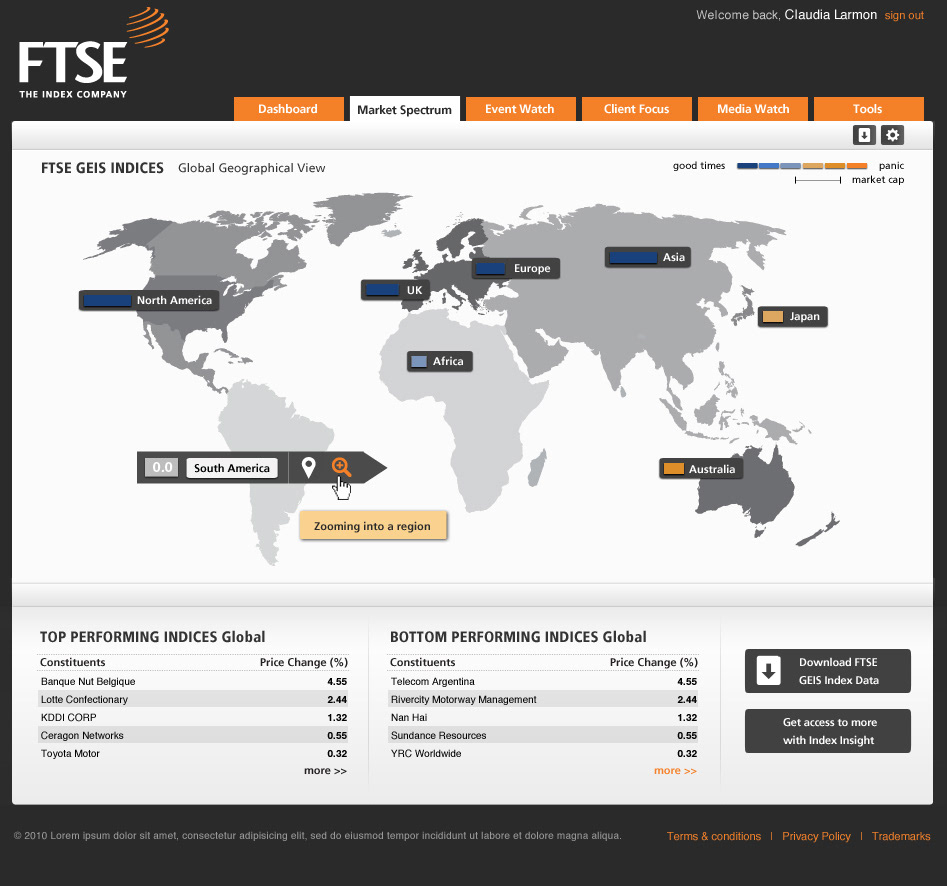
Task: Click the sign out link
Action: tap(904, 16)
